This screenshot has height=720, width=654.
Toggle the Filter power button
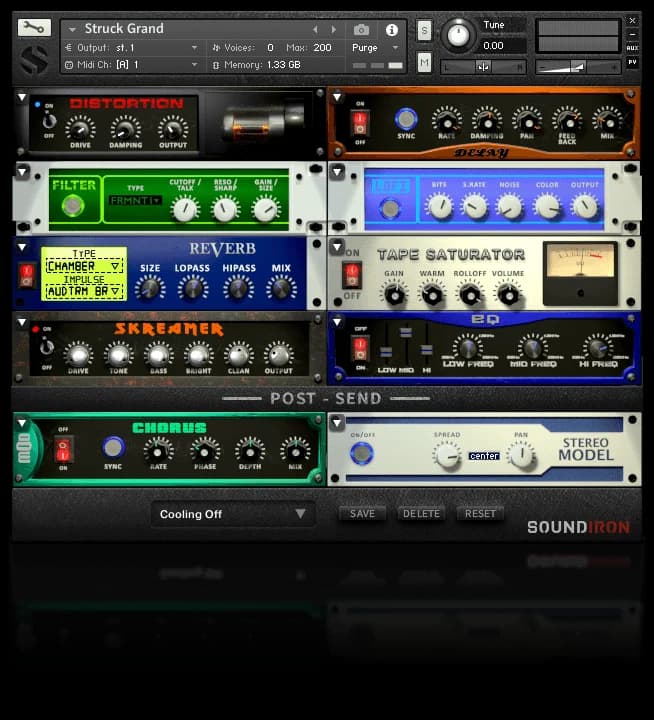(x=72, y=207)
